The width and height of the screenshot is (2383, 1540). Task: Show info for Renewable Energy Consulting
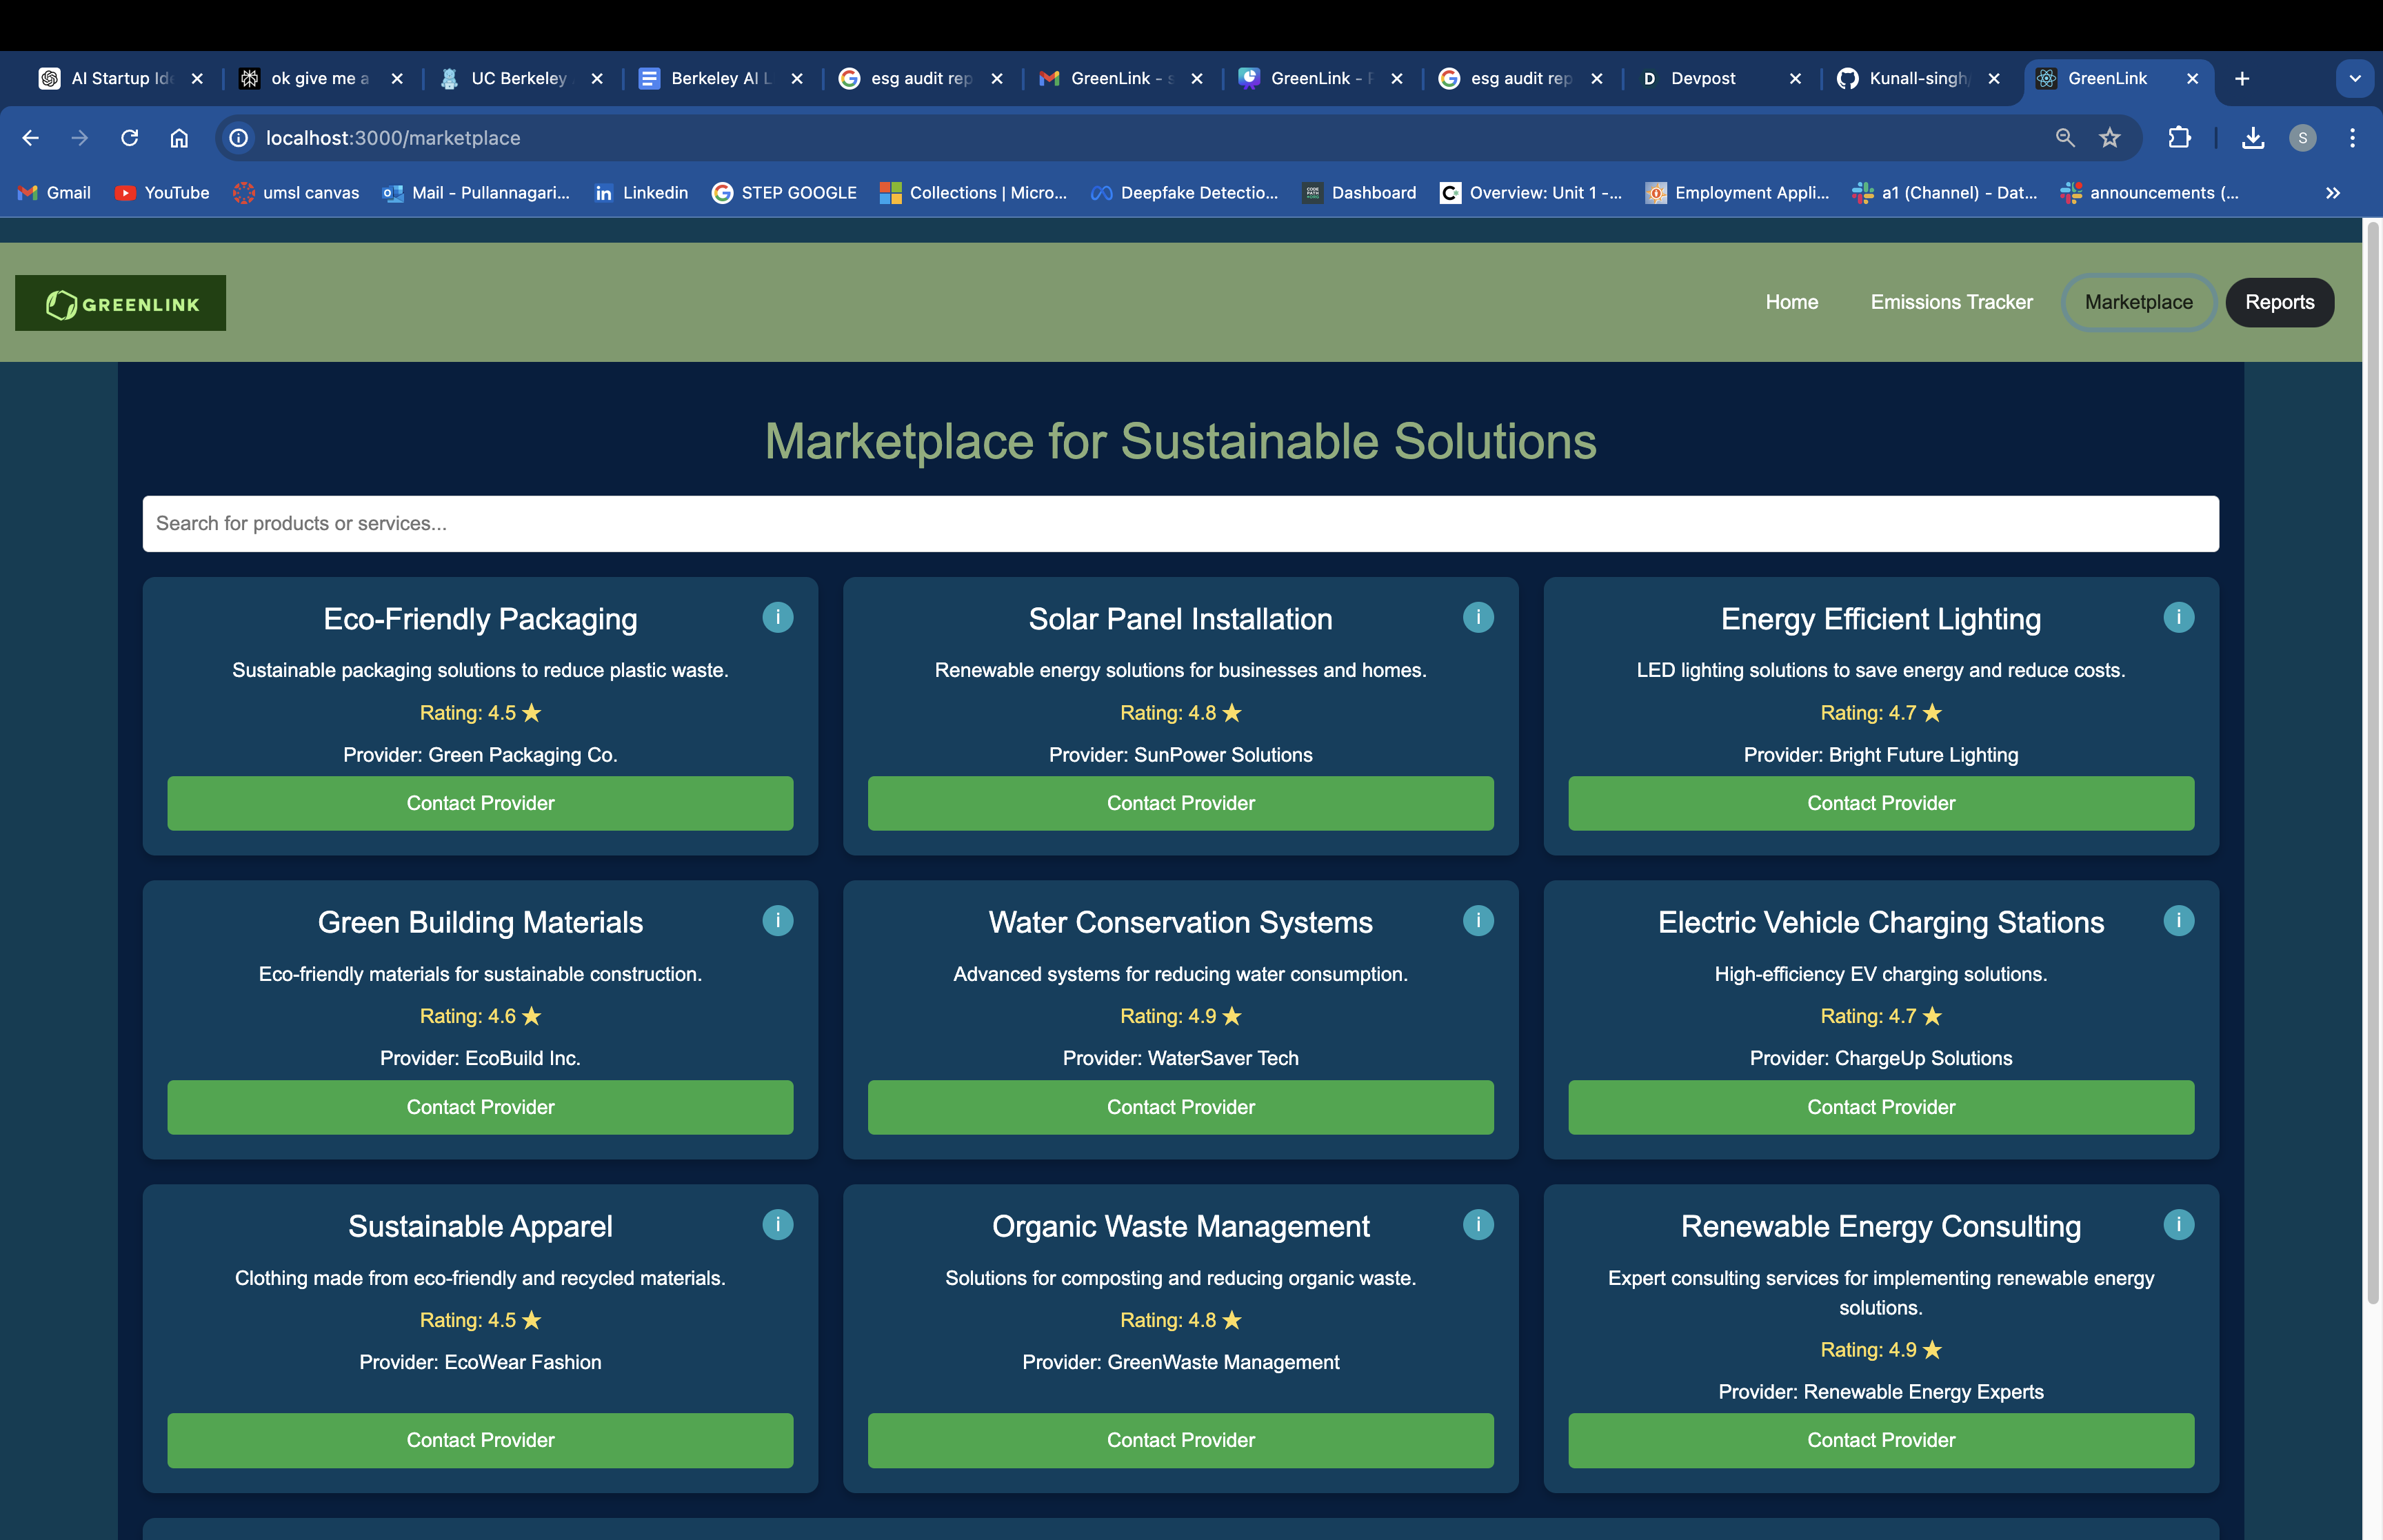[x=2178, y=1224]
